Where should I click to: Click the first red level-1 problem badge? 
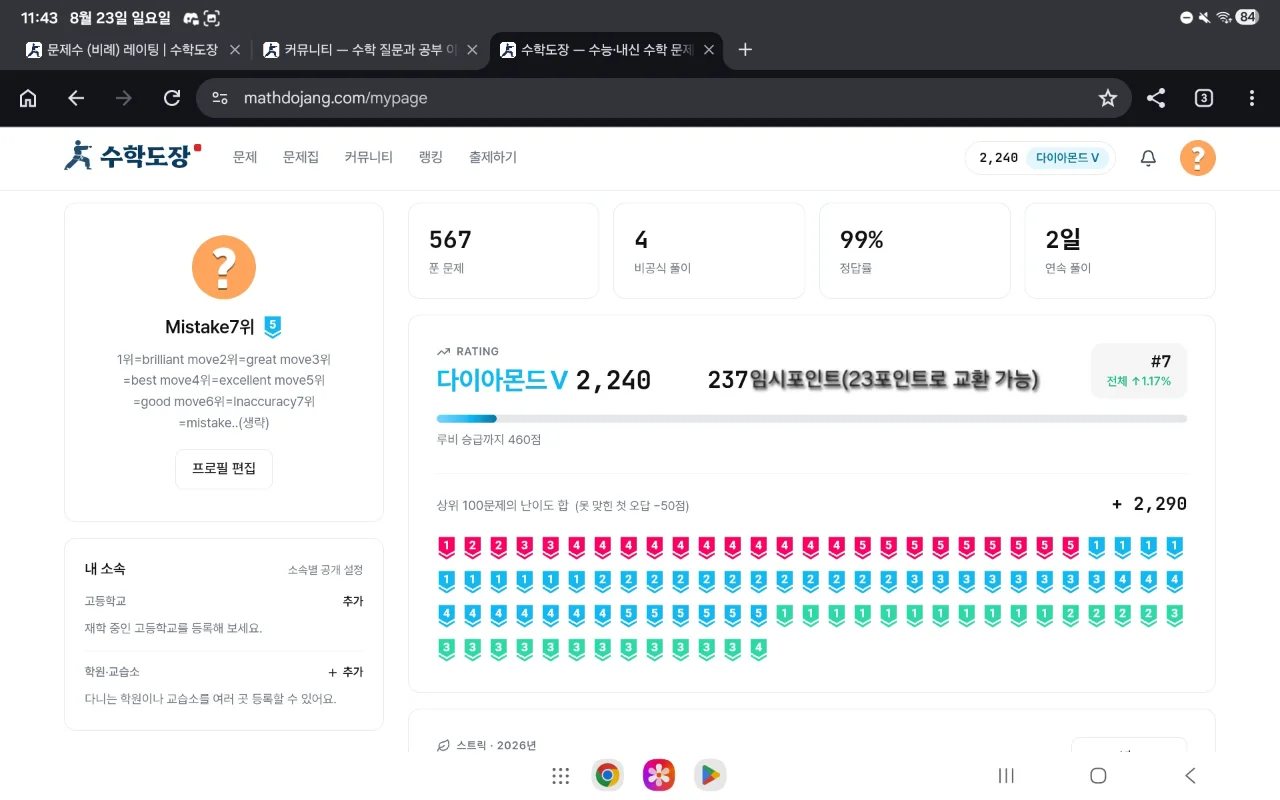tap(446, 548)
